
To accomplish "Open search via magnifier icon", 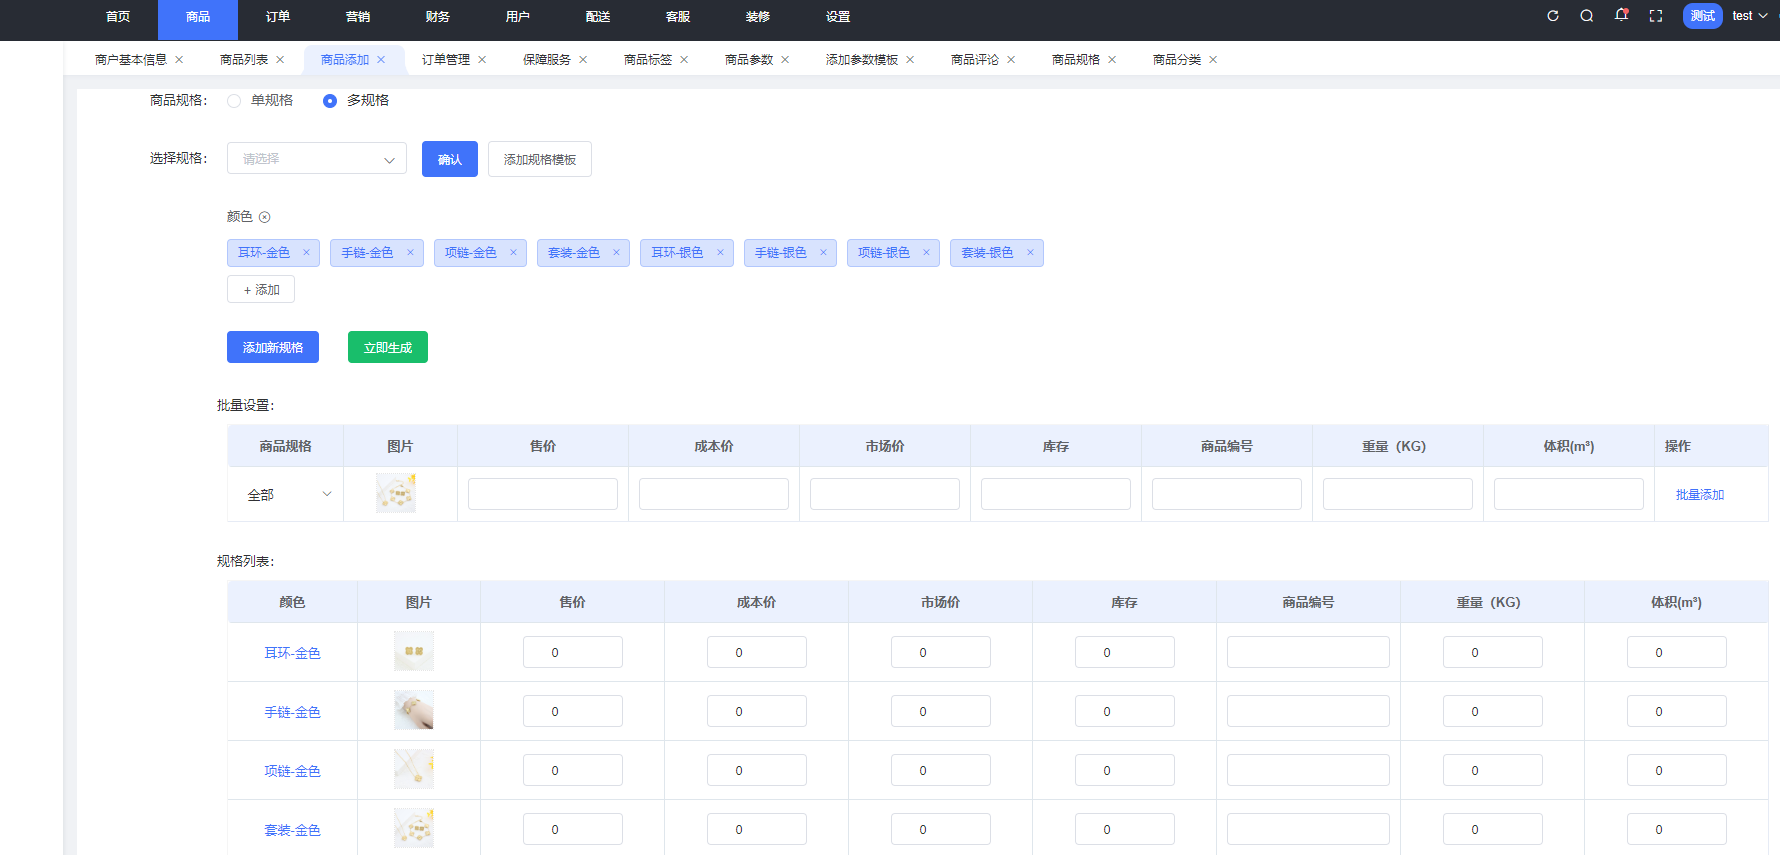I will click(1587, 16).
